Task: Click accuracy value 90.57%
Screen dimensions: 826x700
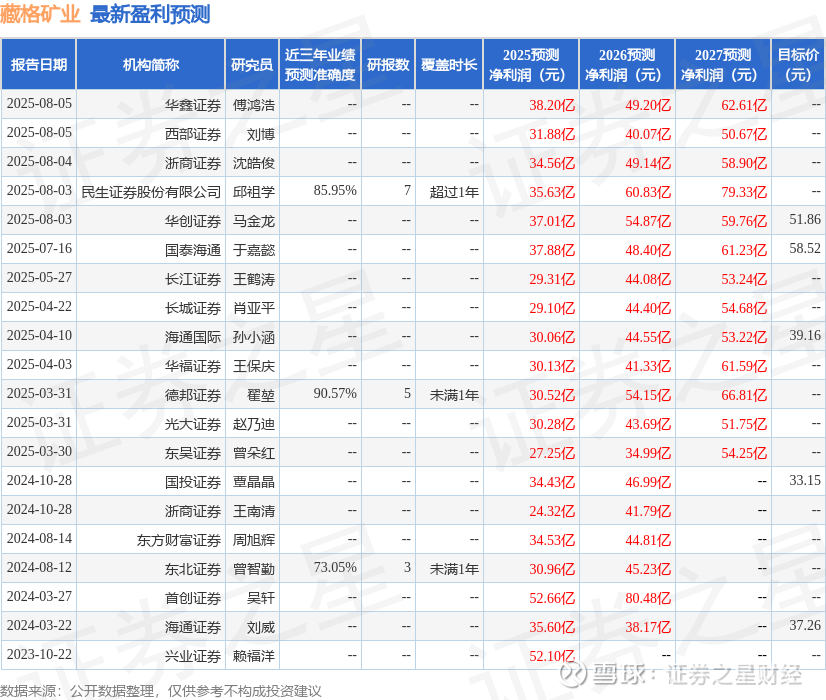Action: 335,393
